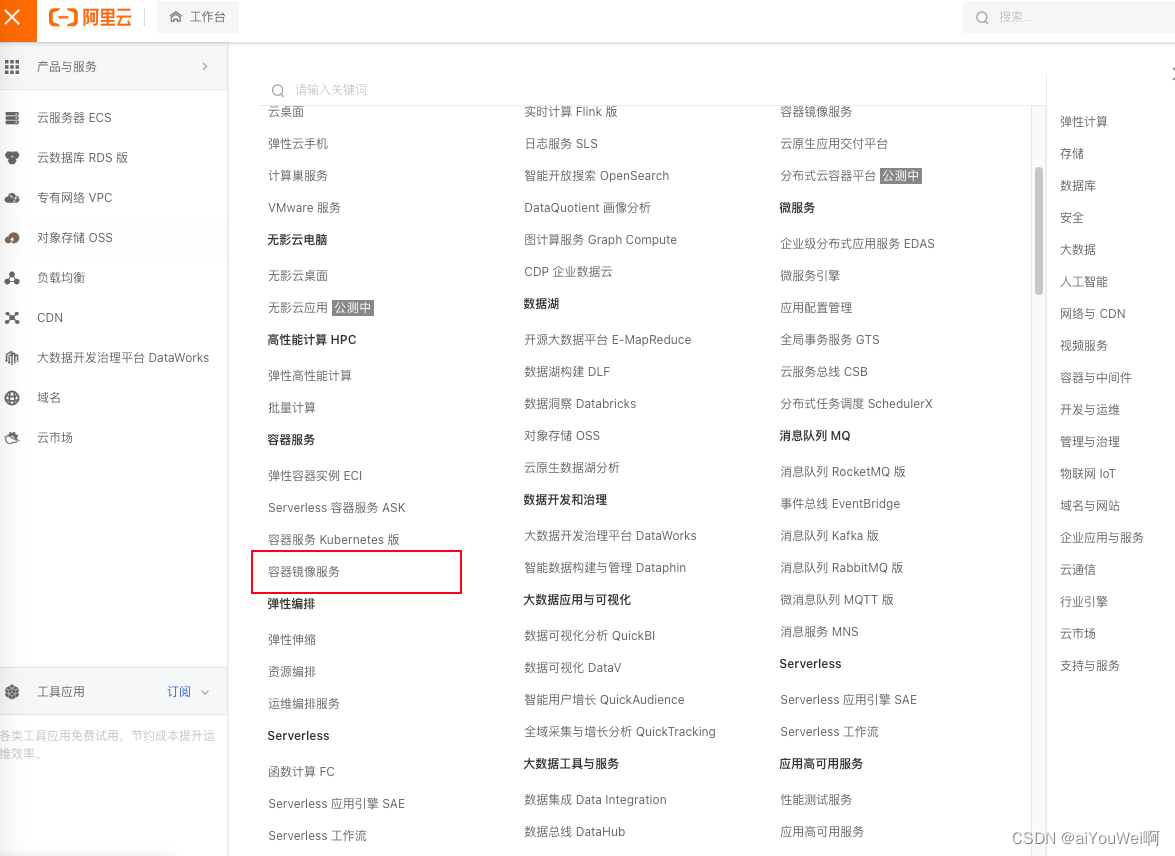Open 数据洞察 Databricks

tap(580, 404)
